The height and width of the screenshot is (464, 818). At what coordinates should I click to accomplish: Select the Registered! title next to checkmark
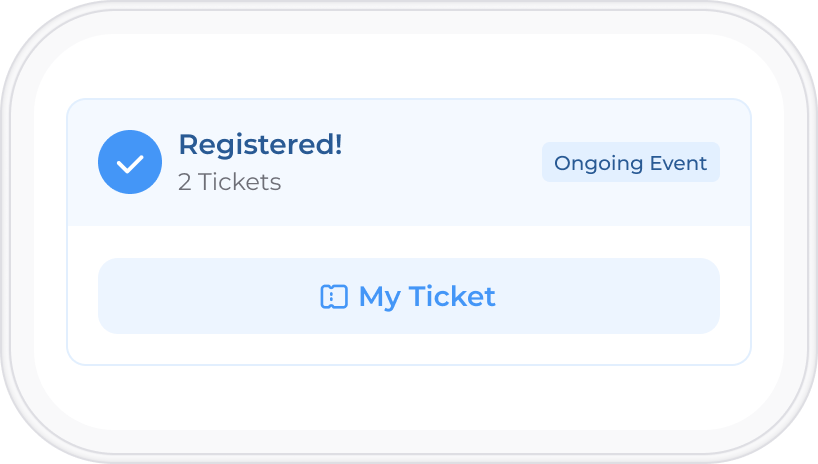[x=260, y=145]
